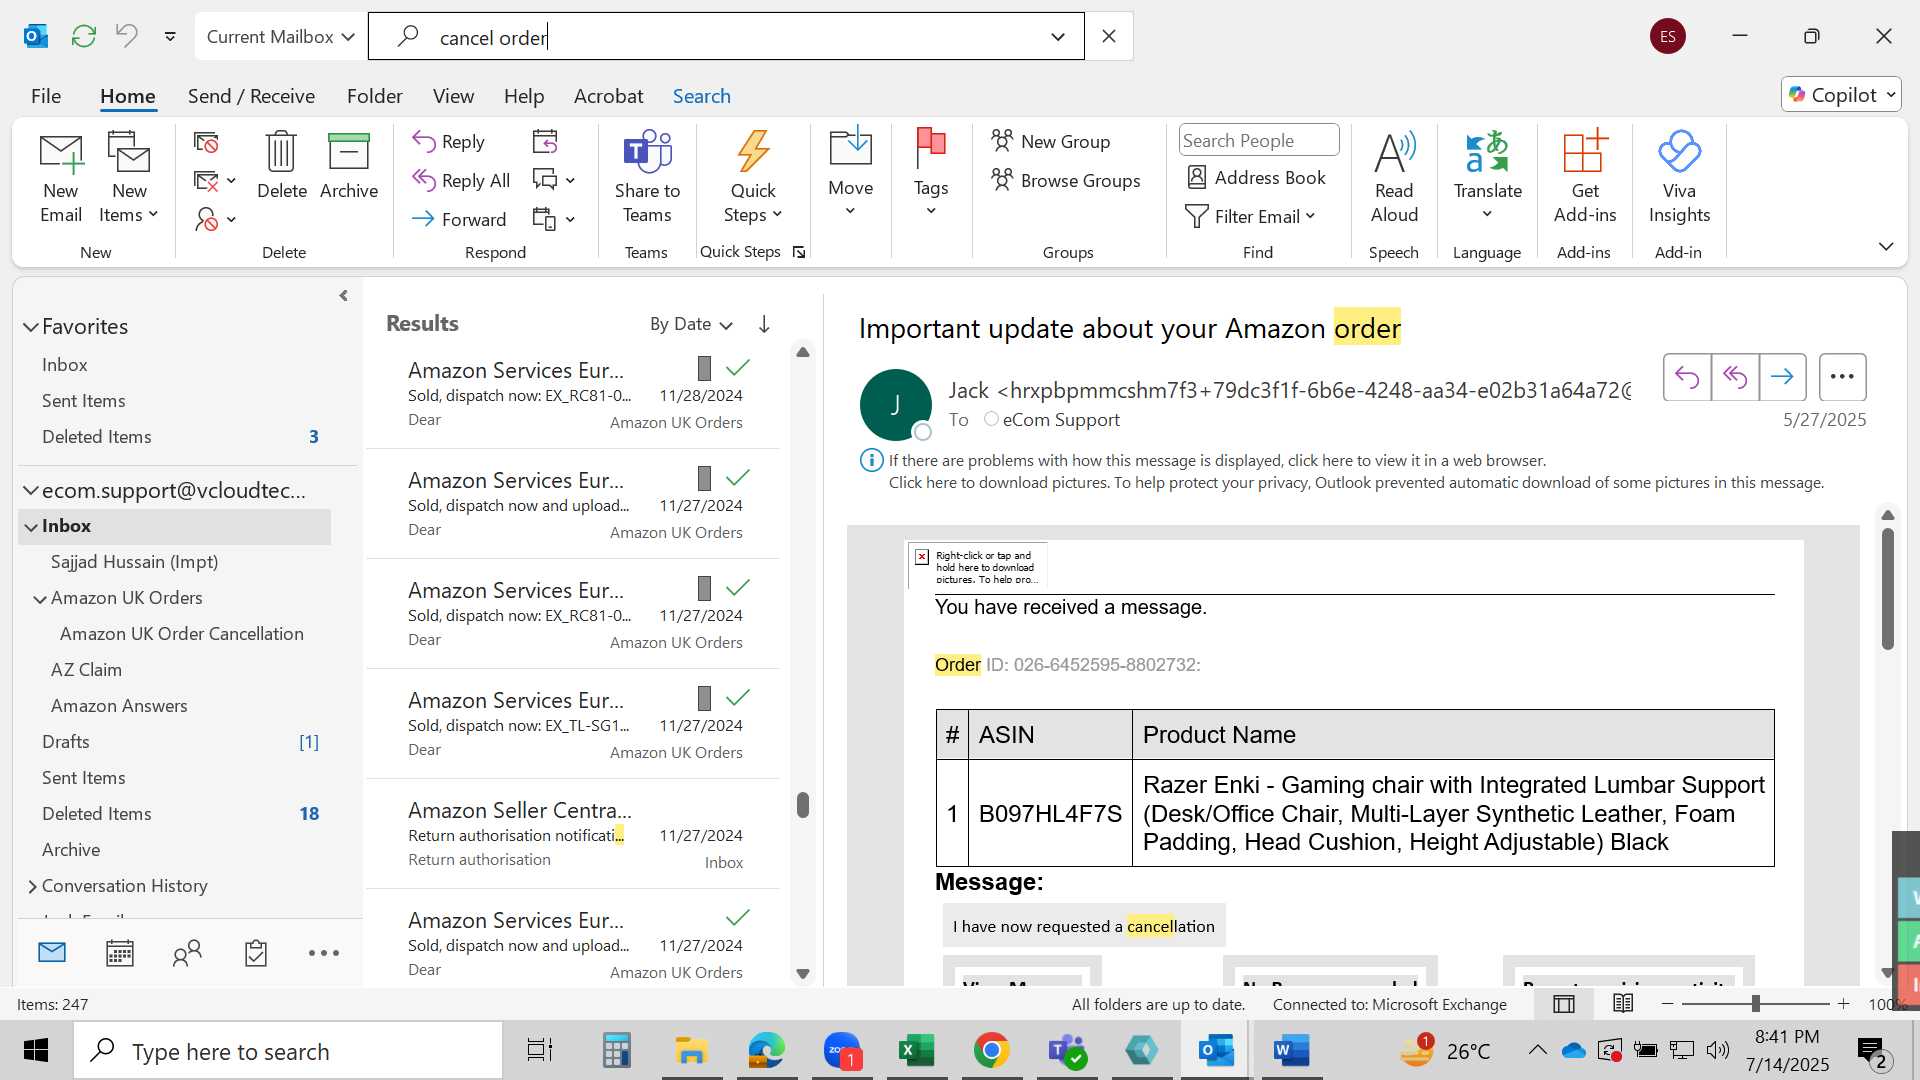Click the Meeting reply icon
1920x1080 pixels.
tap(545, 142)
